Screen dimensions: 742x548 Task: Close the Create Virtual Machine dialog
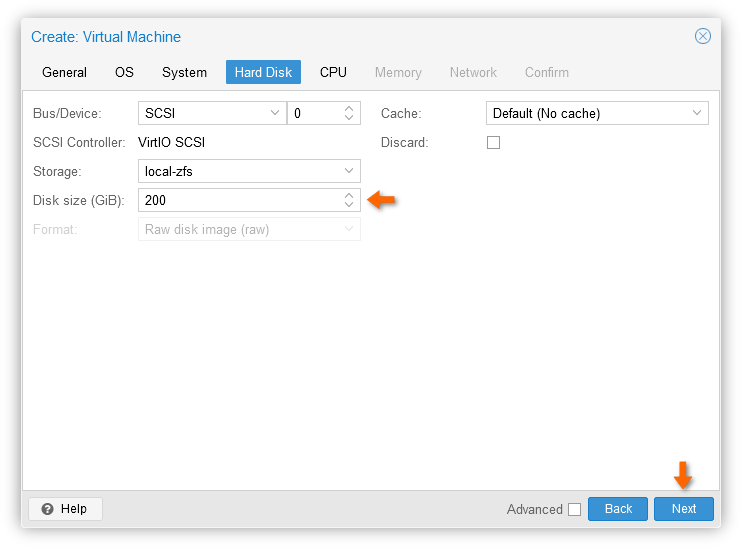coord(702,36)
